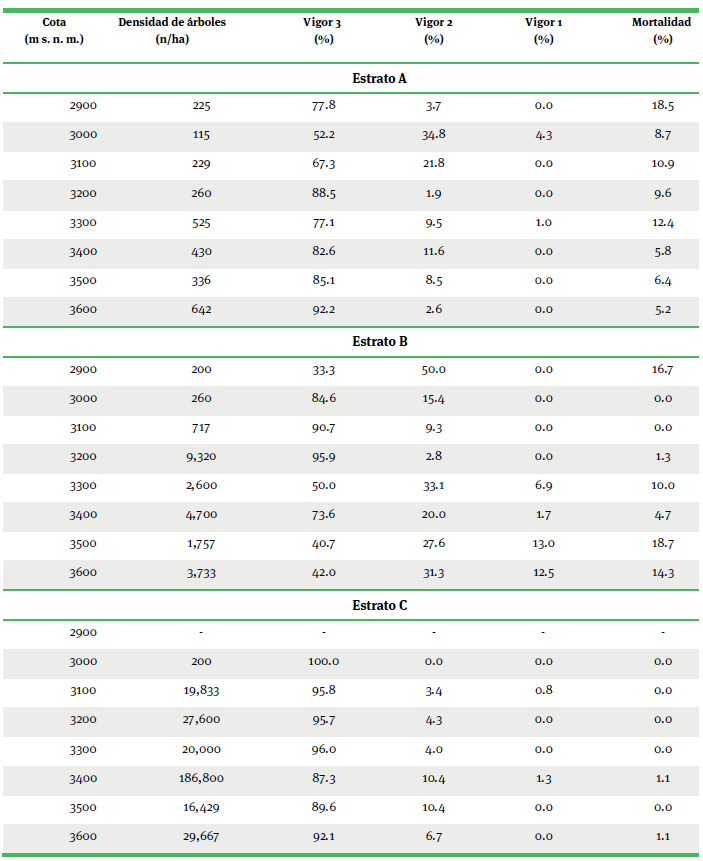
Task: Select the 6.9 Vigor 1 value
Action: 543,486
